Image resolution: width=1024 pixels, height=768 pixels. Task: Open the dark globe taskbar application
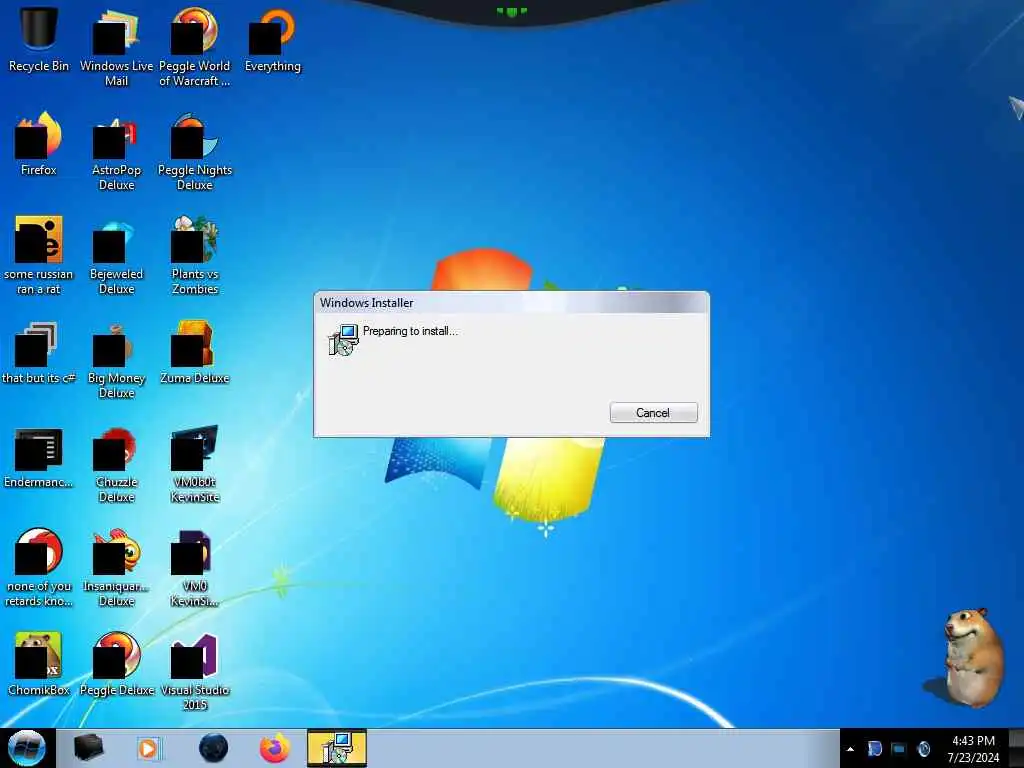(x=213, y=748)
